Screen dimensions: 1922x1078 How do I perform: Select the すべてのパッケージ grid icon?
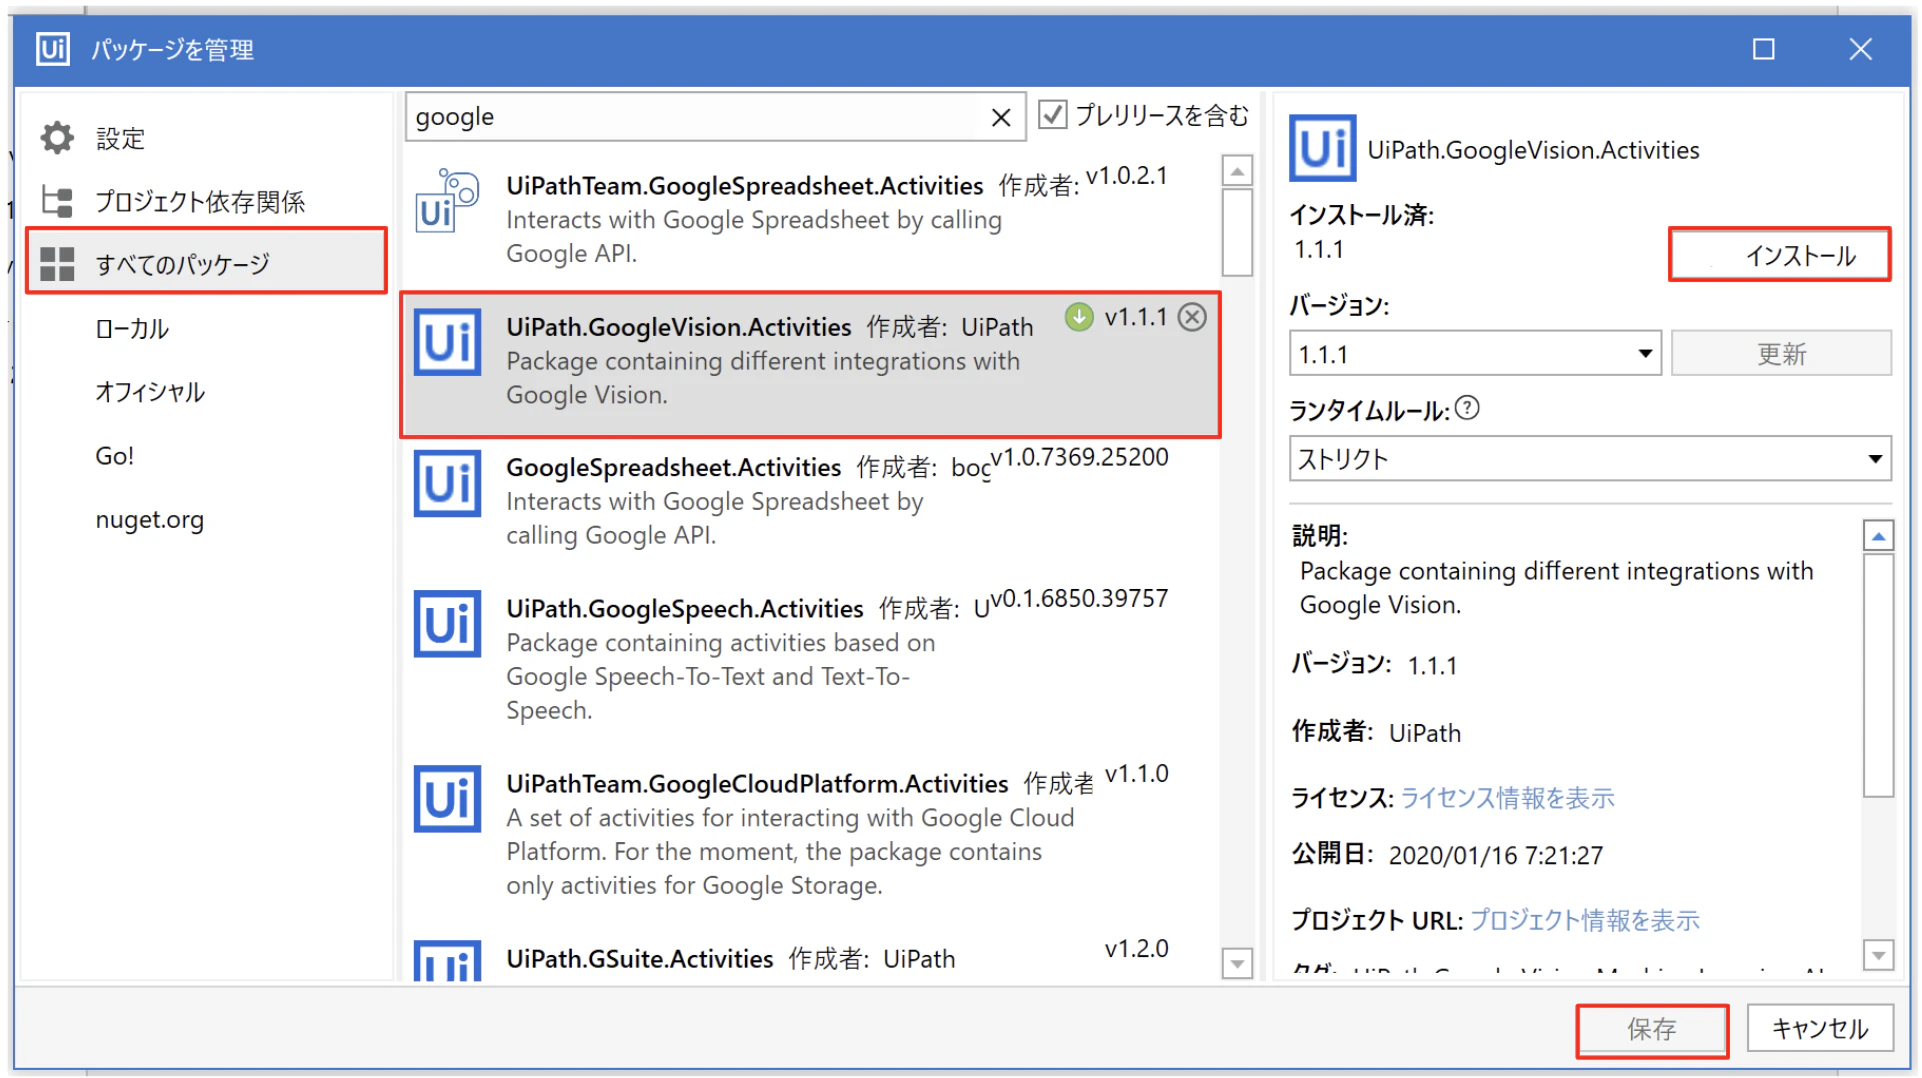pos(57,264)
